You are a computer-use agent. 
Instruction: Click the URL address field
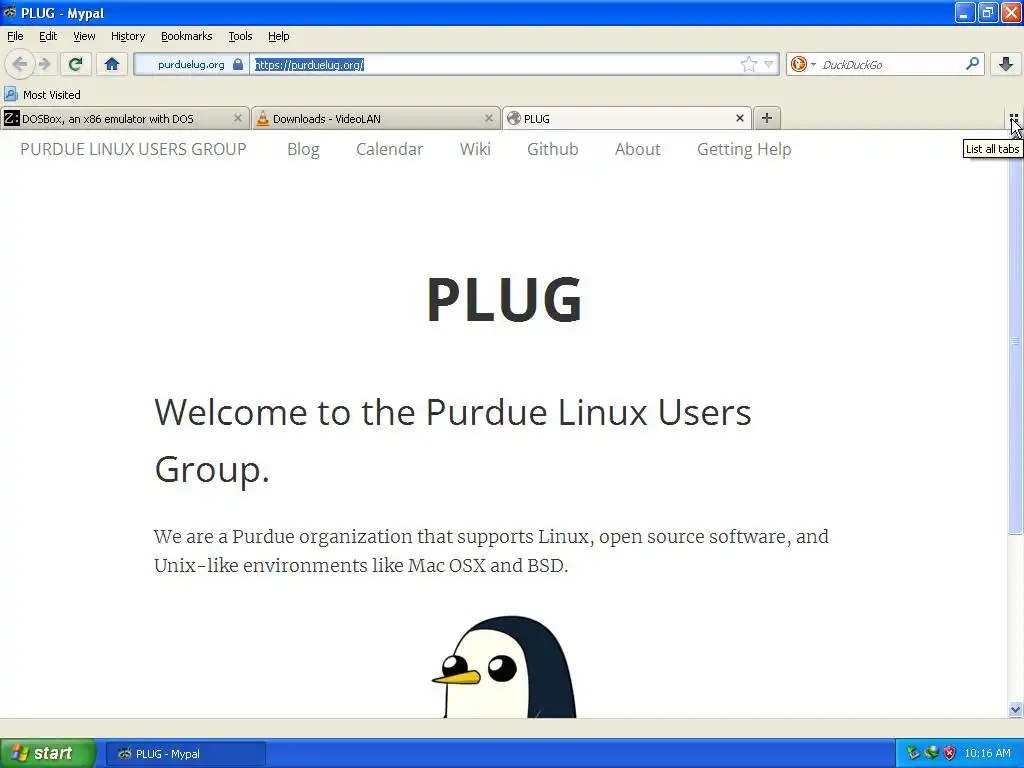tap(495, 64)
